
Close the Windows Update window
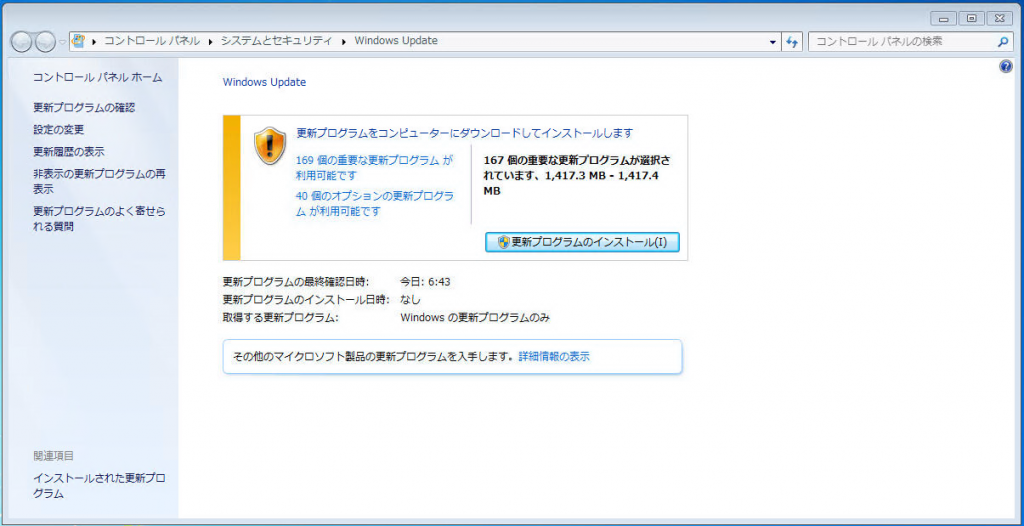[1000, 18]
